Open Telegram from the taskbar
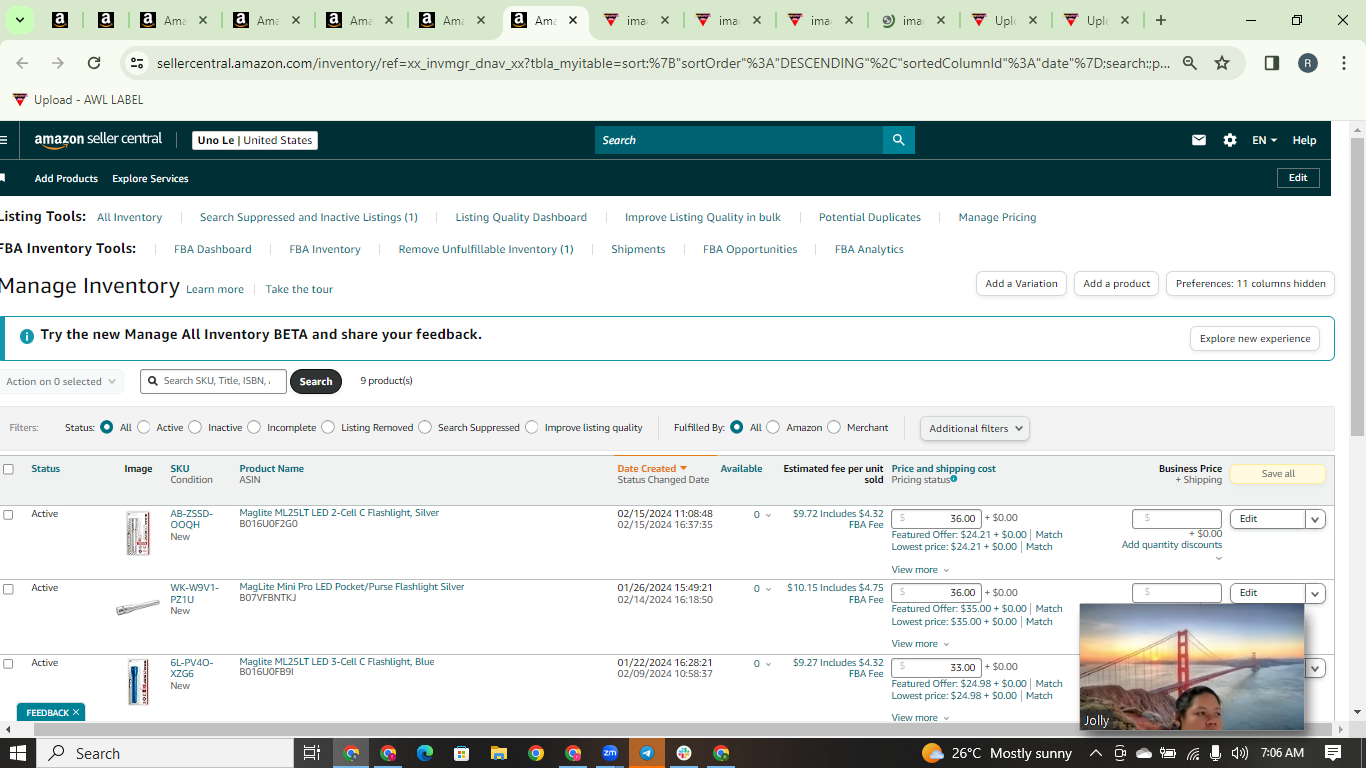 (647, 753)
